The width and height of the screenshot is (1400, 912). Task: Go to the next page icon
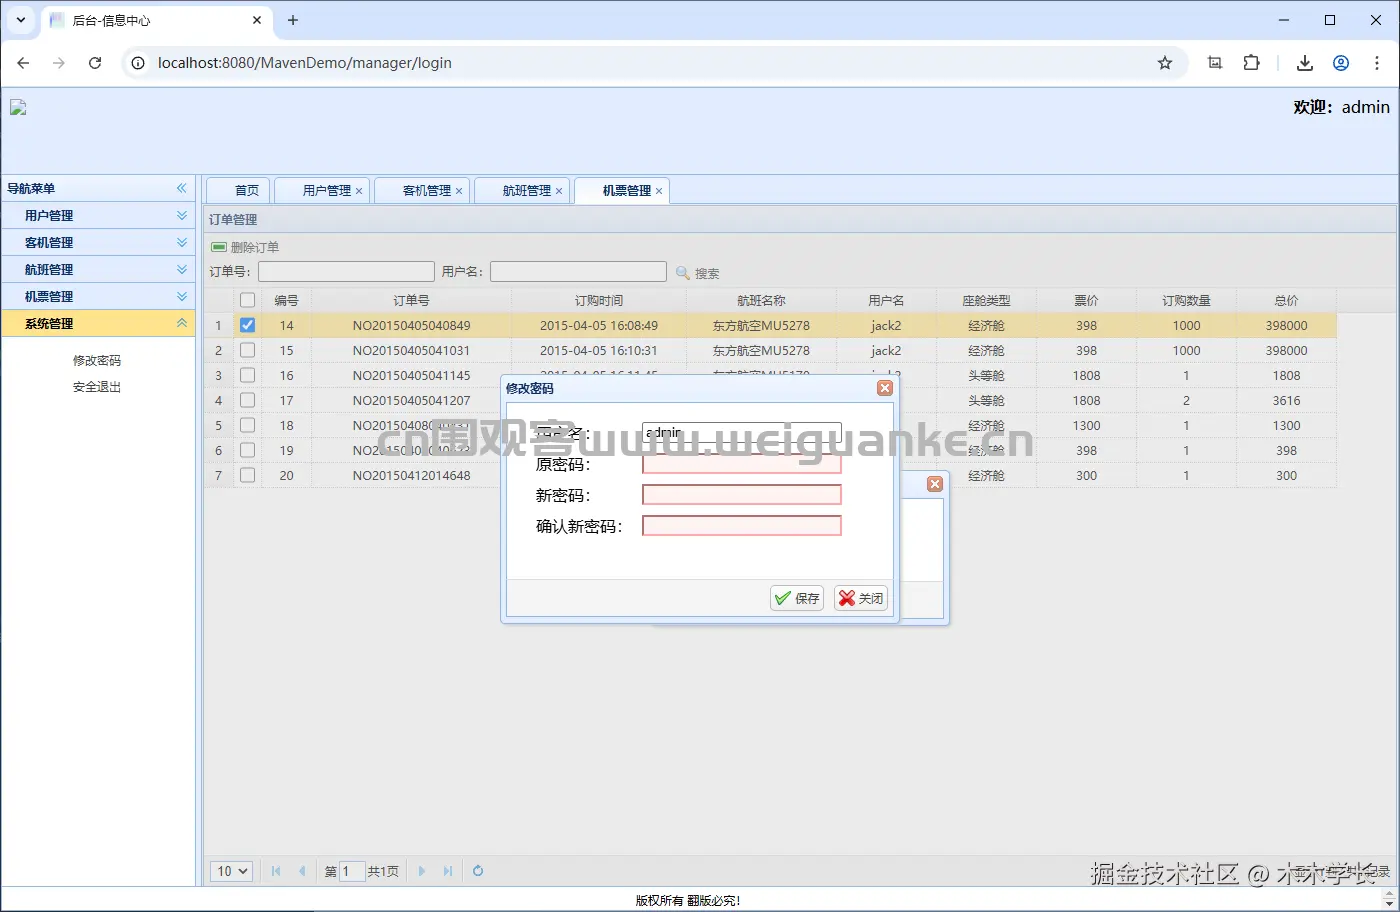(x=422, y=871)
